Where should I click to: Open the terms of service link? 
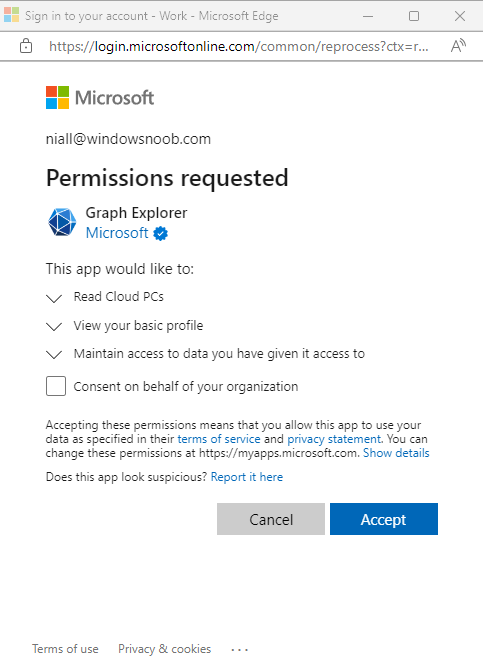(219, 439)
